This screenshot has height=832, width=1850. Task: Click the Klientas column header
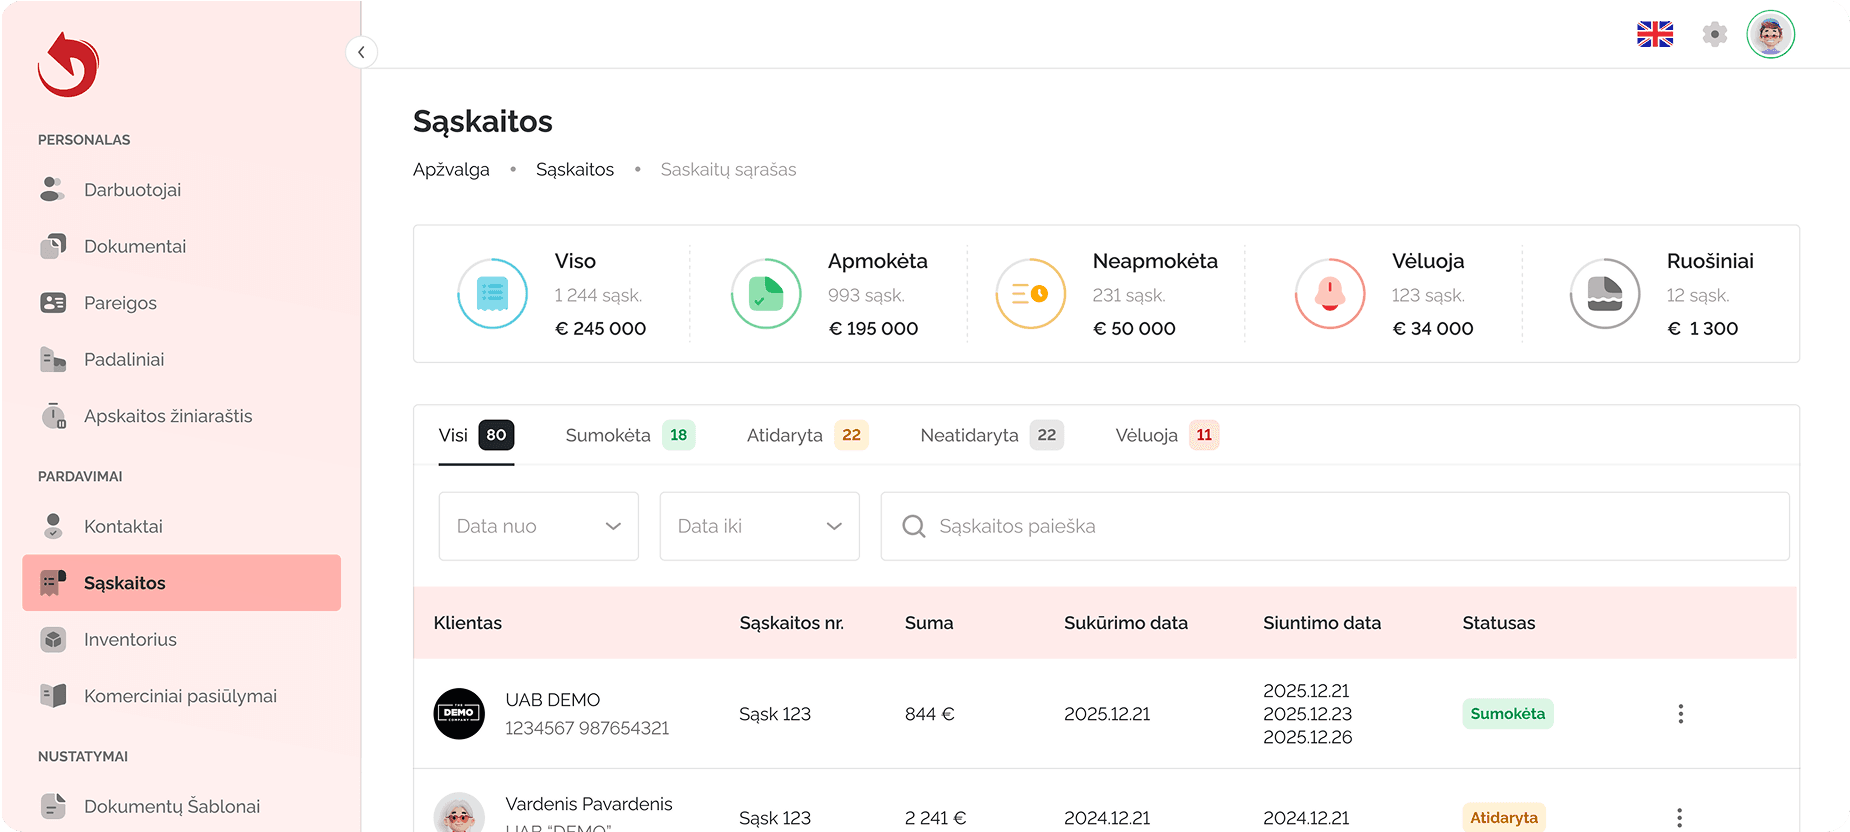tap(468, 623)
